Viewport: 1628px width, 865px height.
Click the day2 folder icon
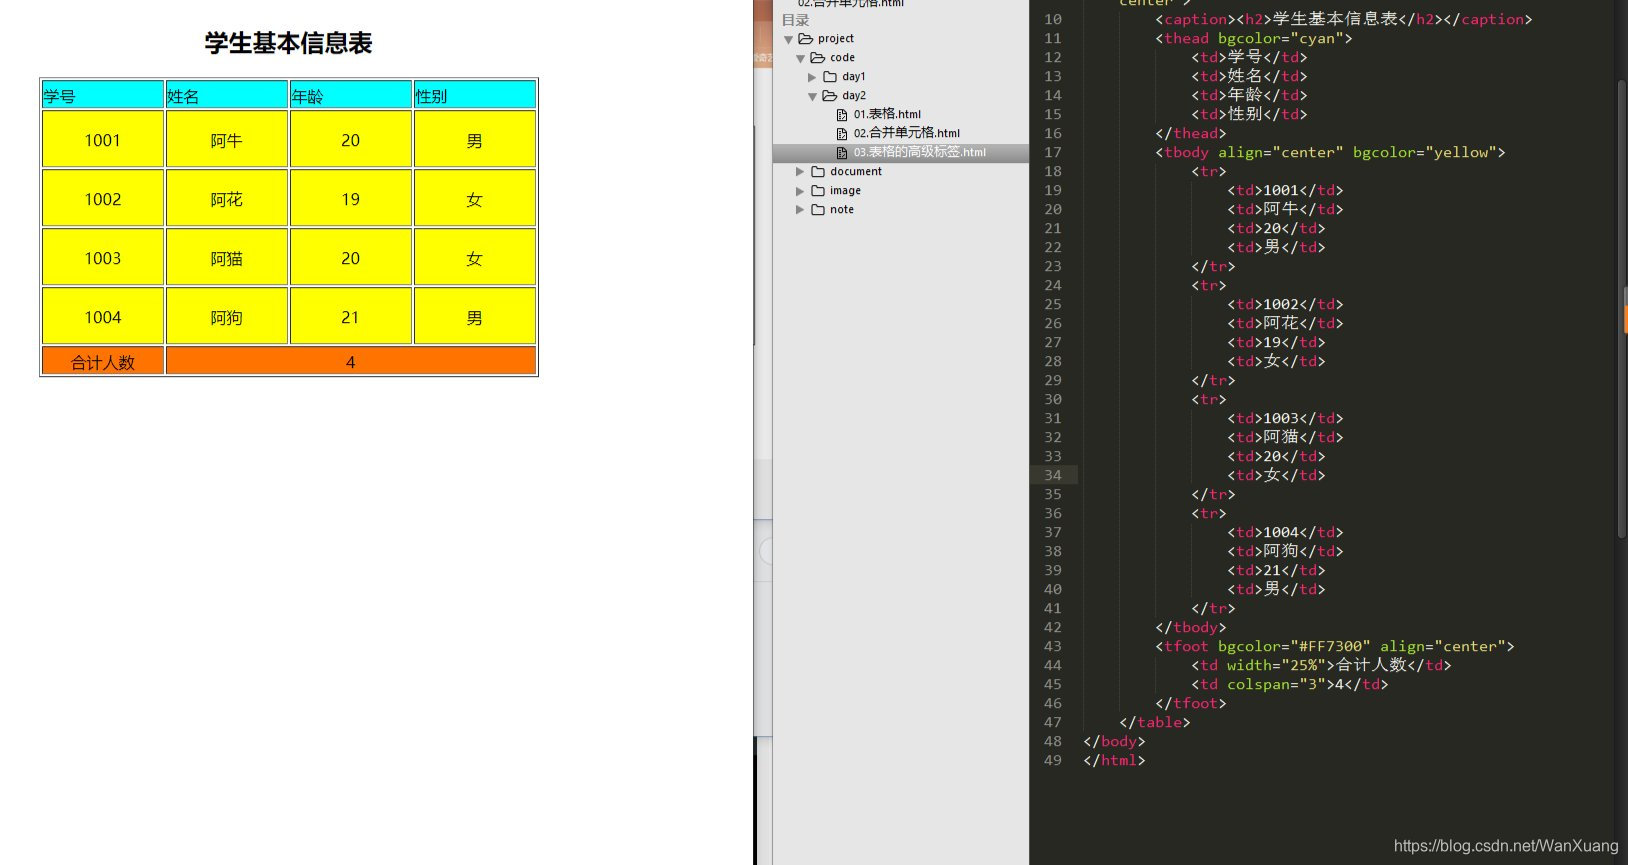click(x=829, y=96)
